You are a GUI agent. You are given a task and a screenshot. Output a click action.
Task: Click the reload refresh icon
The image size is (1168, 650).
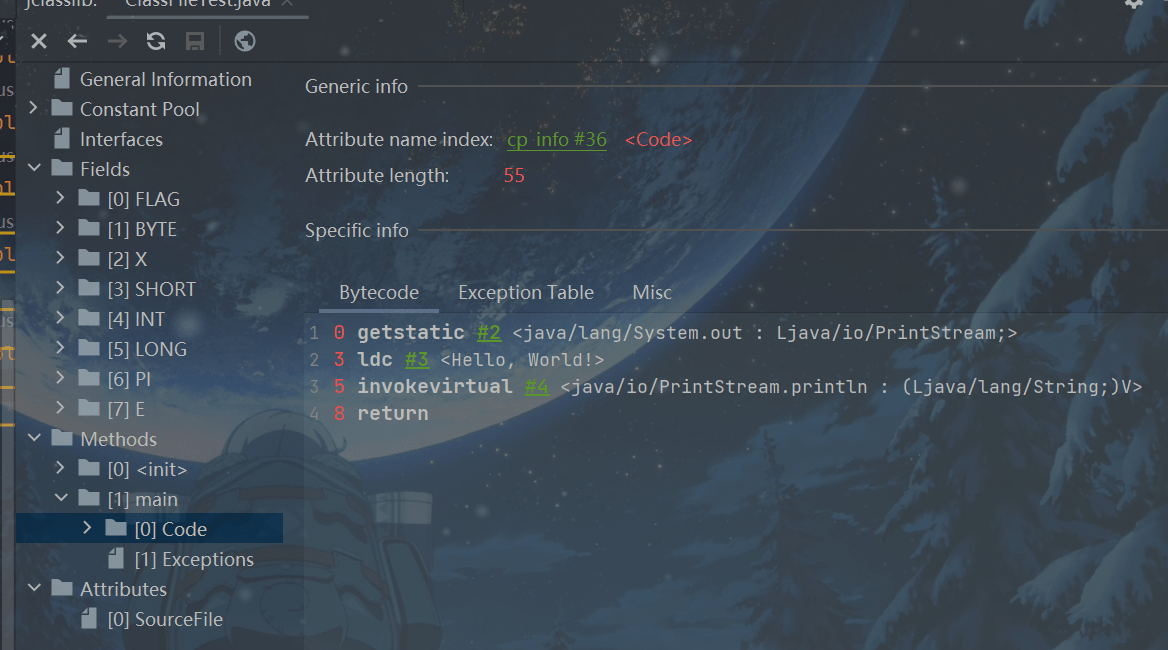[156, 41]
